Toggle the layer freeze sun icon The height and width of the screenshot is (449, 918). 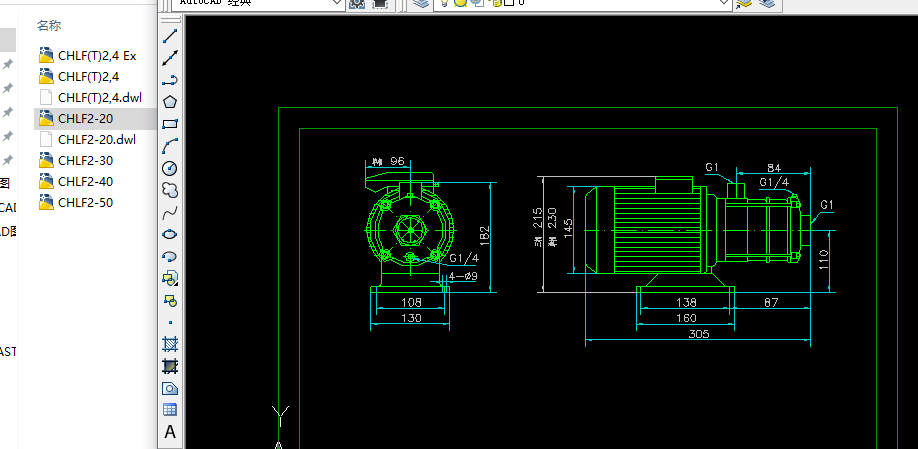pos(461,3)
